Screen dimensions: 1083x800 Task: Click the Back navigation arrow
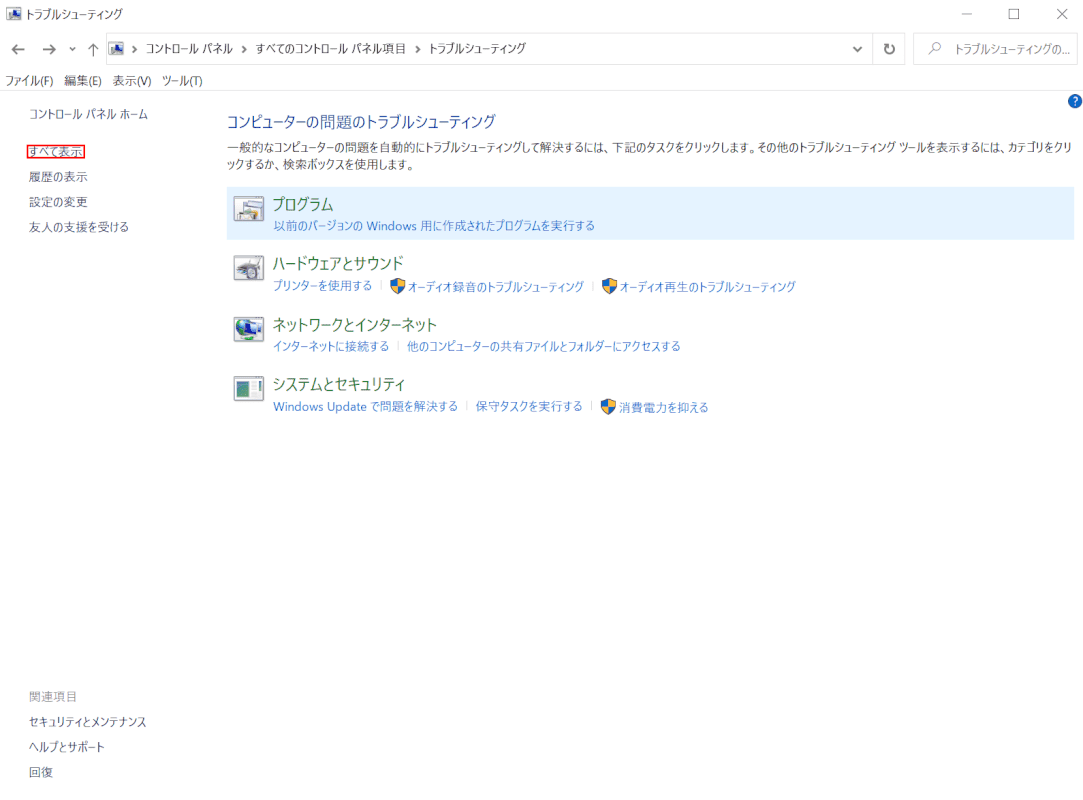pyautogui.click(x=18, y=49)
